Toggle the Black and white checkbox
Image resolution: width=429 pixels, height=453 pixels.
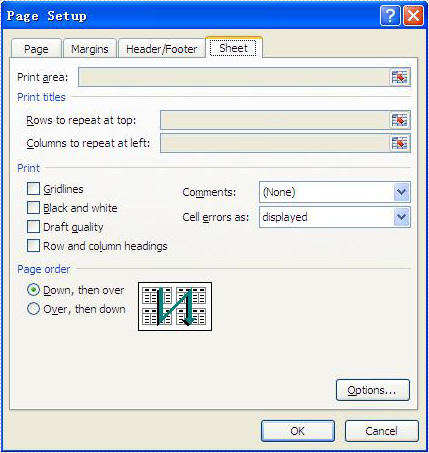(x=33, y=208)
